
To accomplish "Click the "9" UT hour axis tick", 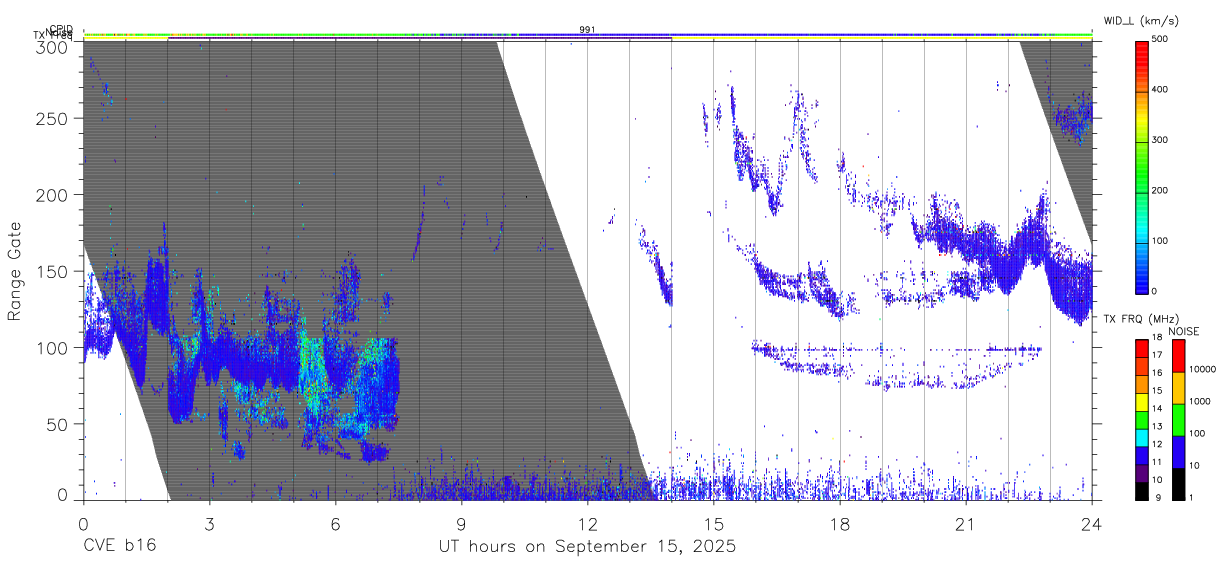I will [461, 523].
